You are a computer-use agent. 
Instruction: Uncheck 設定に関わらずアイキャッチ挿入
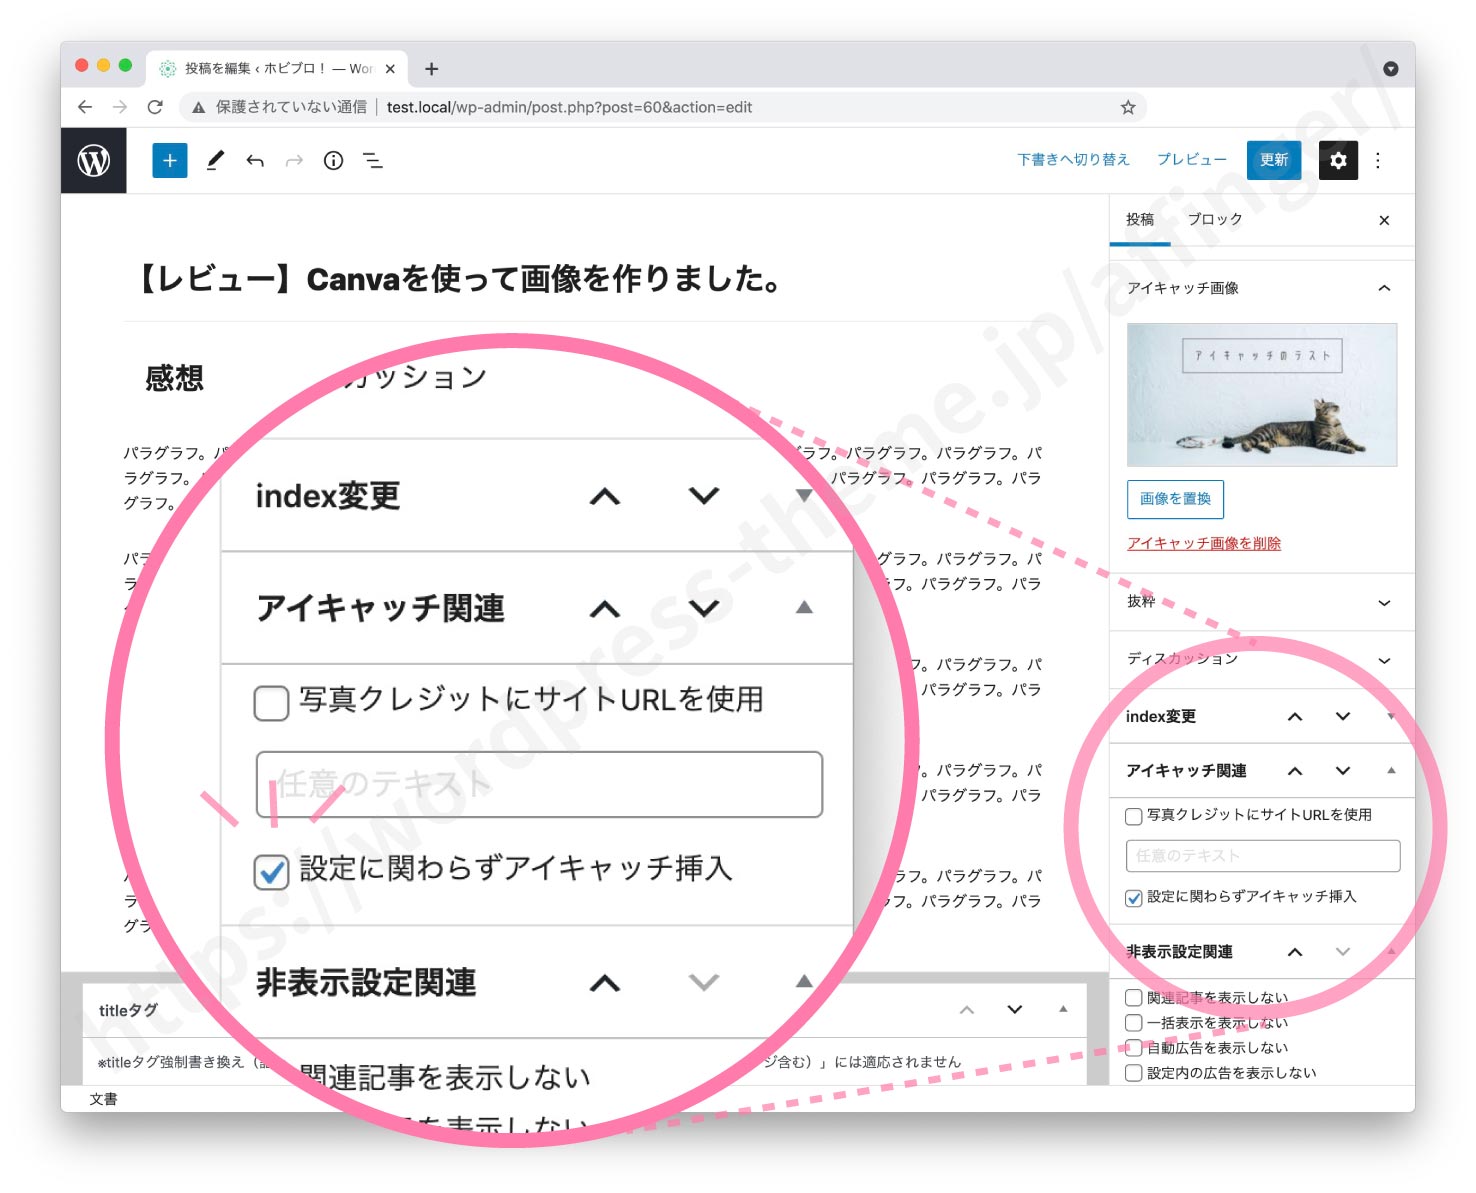coord(1134,898)
